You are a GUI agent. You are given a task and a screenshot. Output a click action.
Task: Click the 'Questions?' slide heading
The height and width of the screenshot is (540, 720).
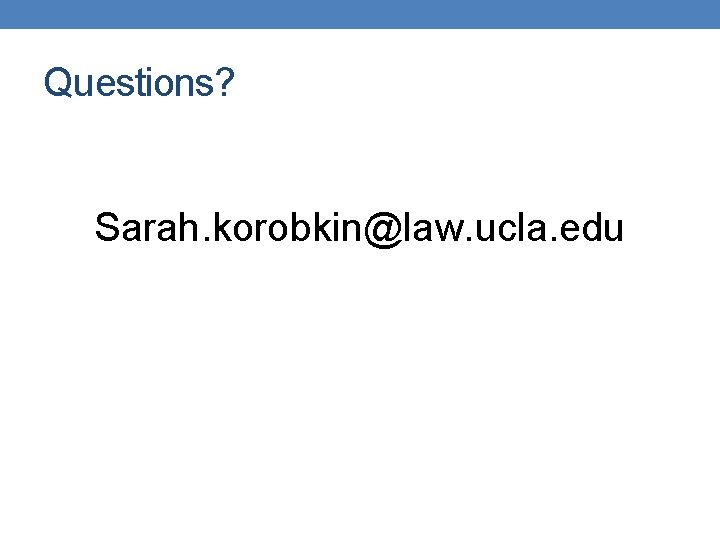tap(139, 83)
